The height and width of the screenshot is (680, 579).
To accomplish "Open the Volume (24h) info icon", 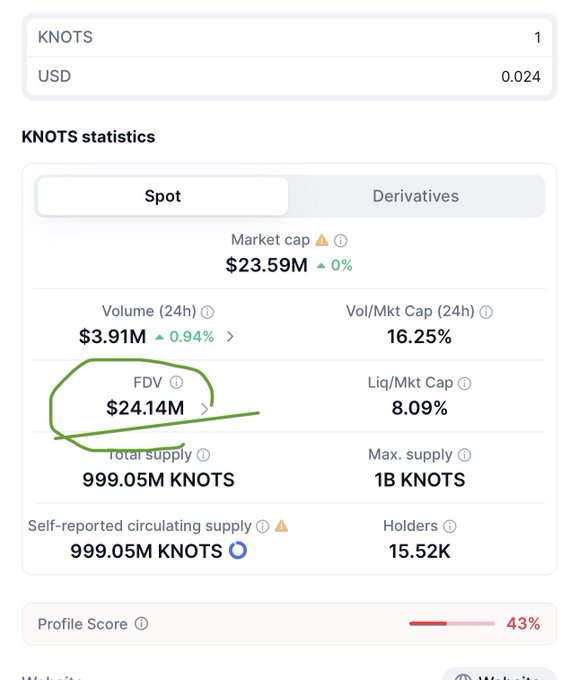I will tap(208, 312).
